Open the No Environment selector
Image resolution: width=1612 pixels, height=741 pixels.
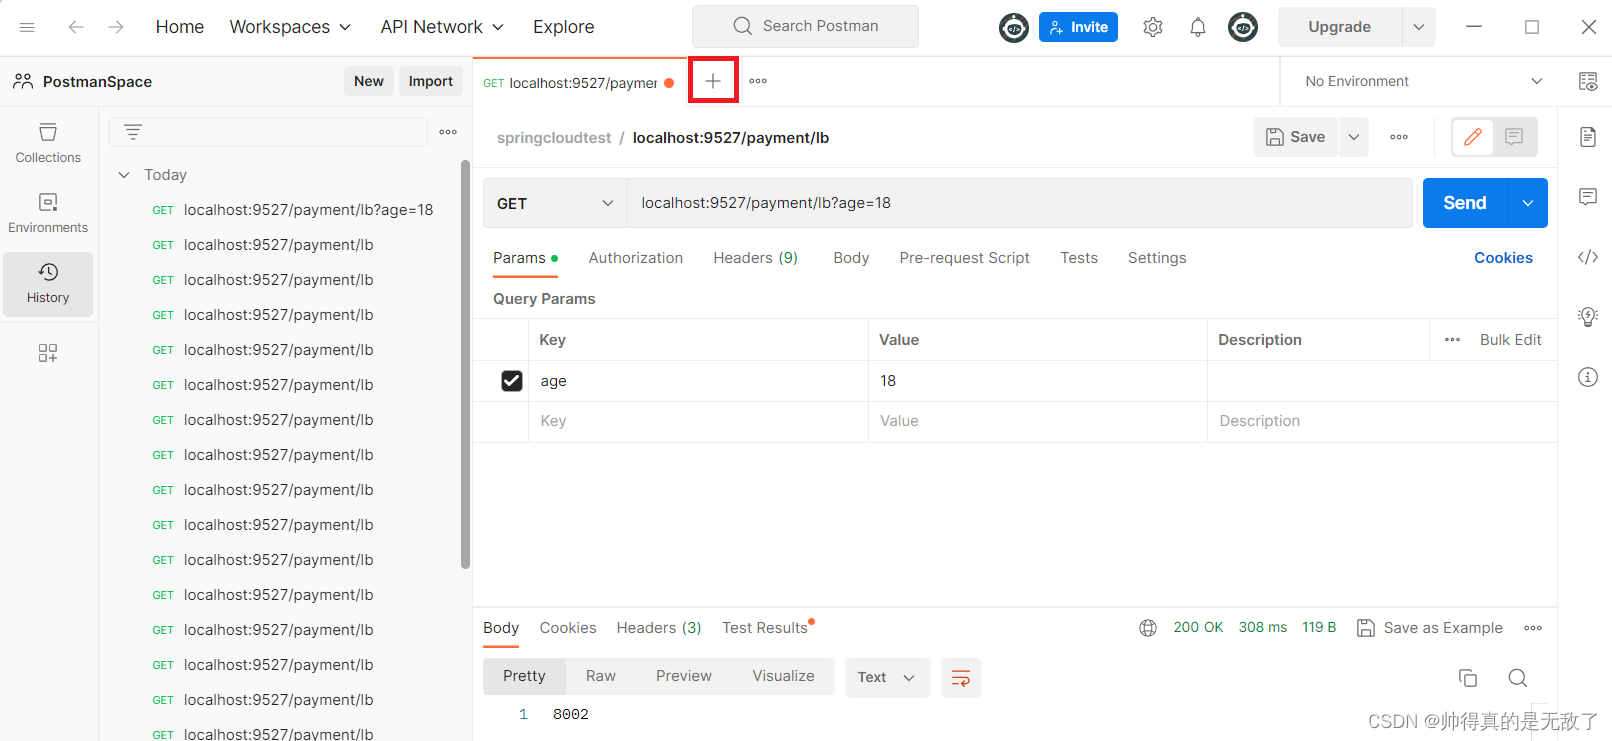[1424, 81]
